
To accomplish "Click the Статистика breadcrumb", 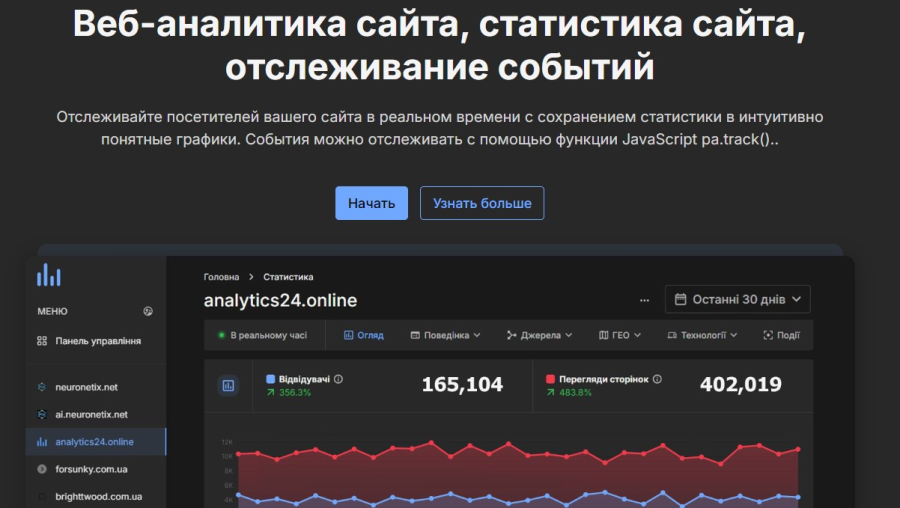I will point(288,277).
